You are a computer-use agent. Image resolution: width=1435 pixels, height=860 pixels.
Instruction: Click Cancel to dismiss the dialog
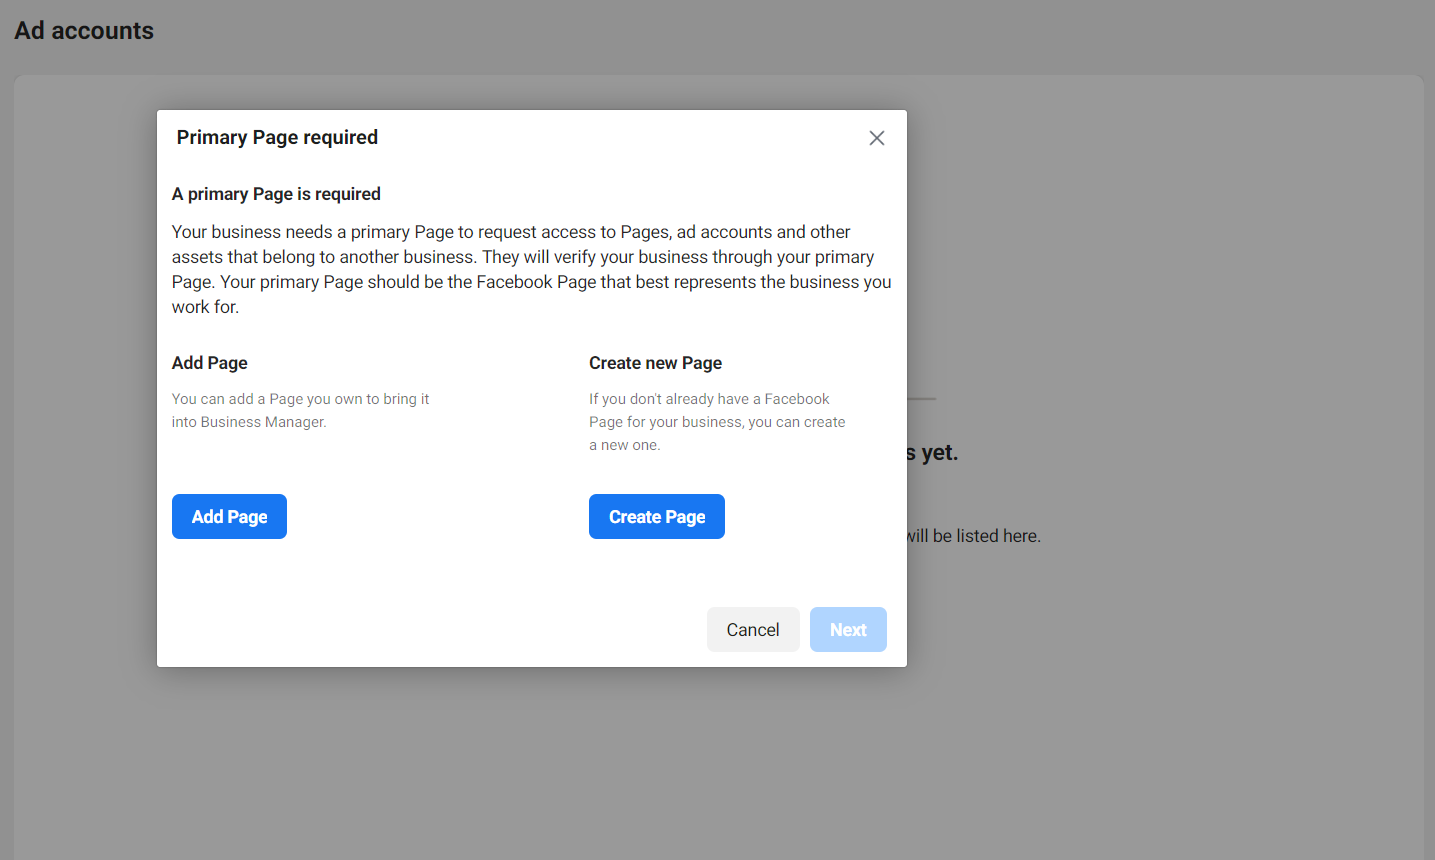coord(753,629)
